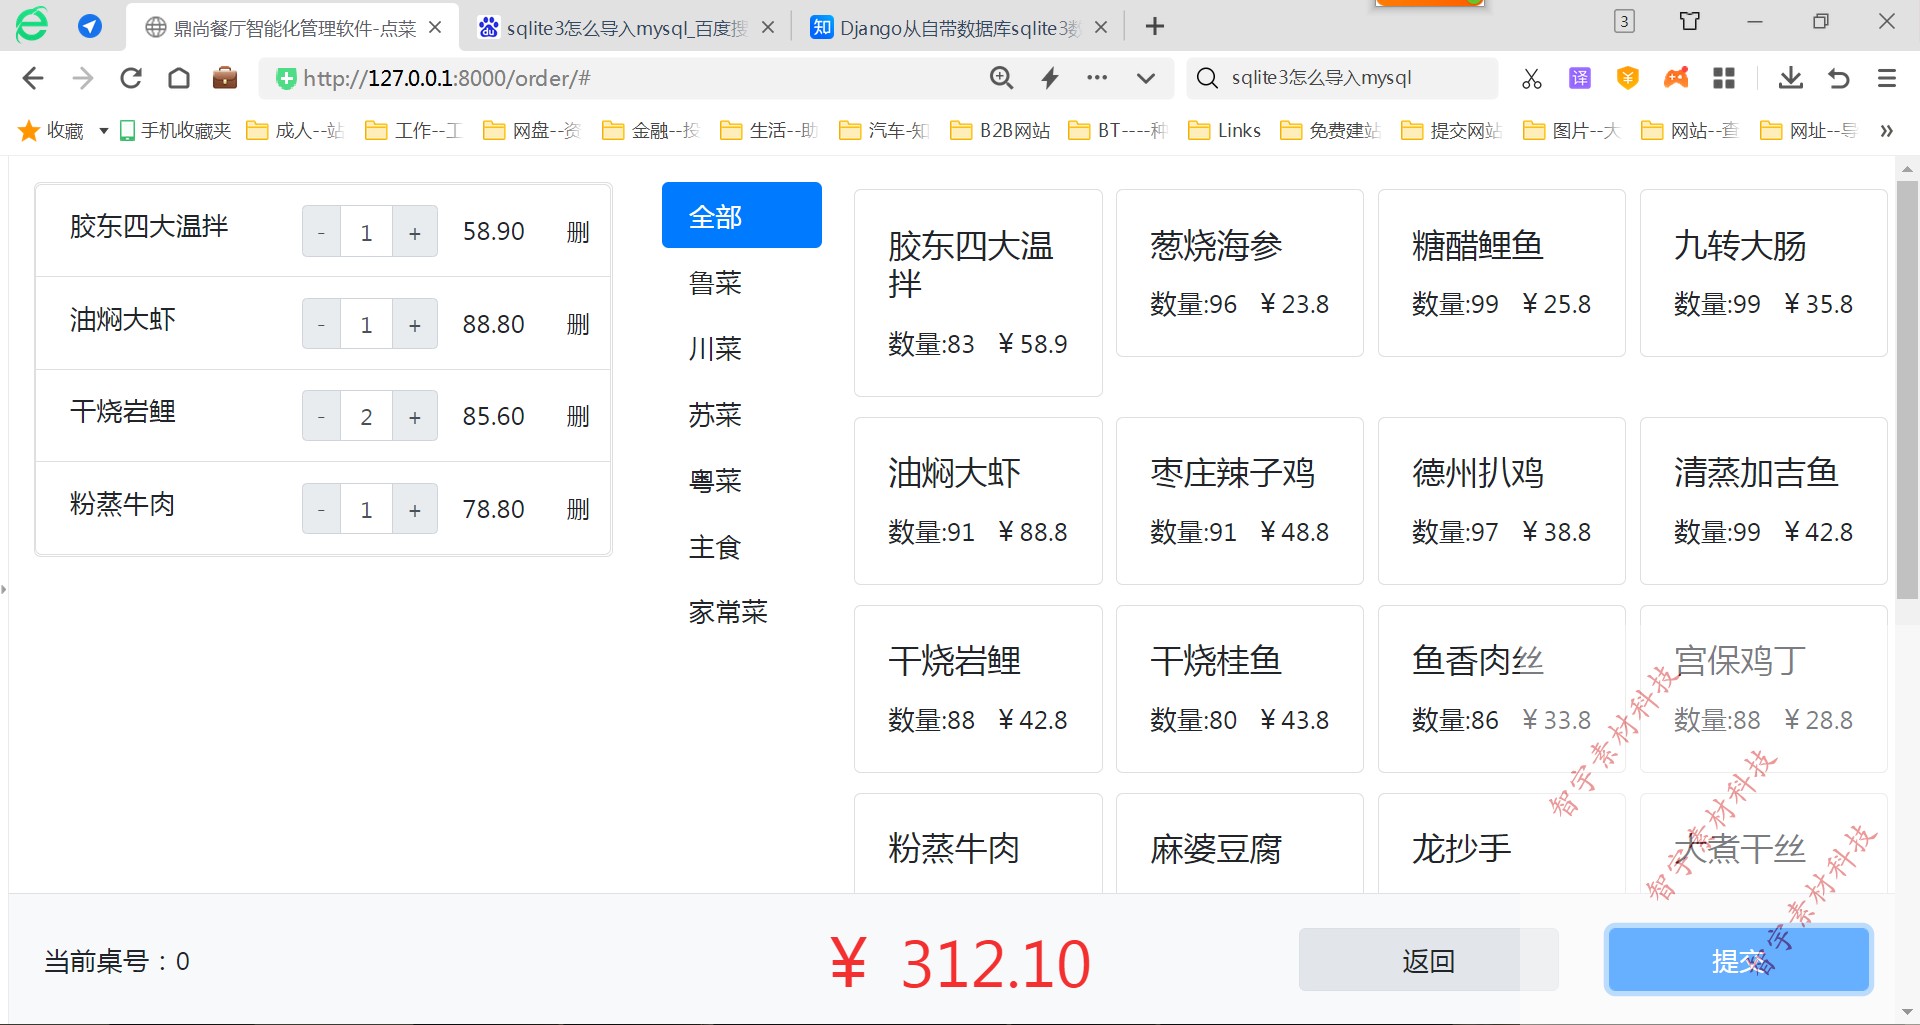Viewport: 1920px width, 1025px height.
Task: Click the browser forward arrow
Action: pyautogui.click(x=83, y=78)
